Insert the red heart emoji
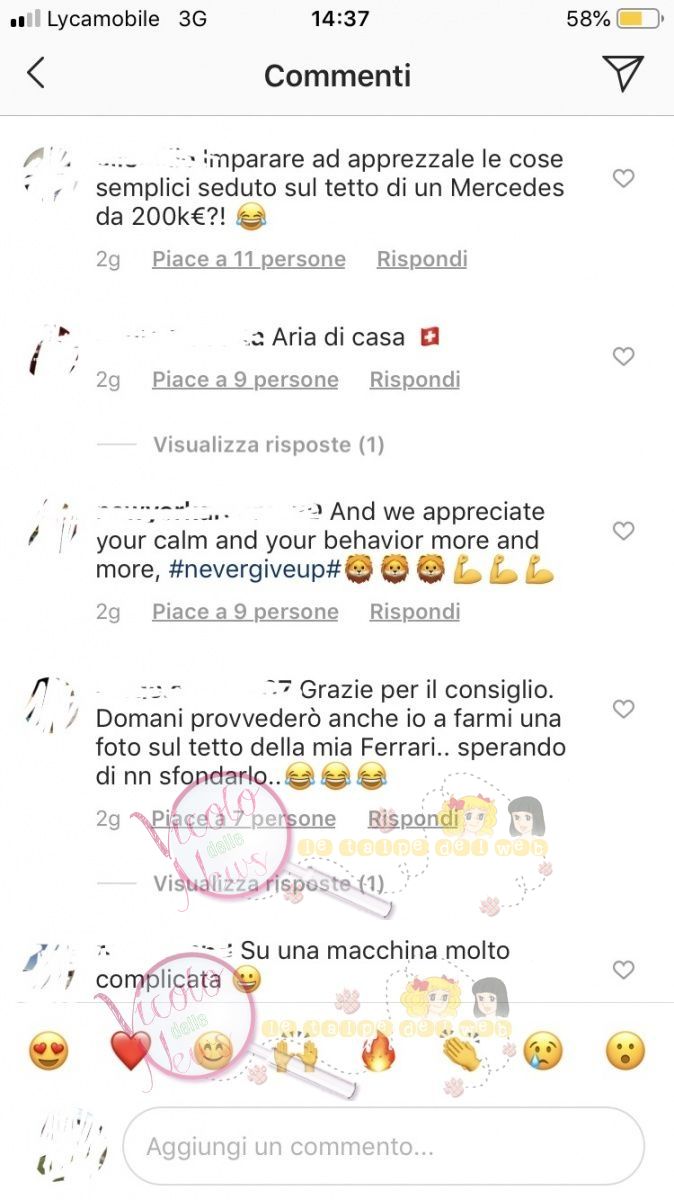This screenshot has height=1200, width=674. [130, 1052]
